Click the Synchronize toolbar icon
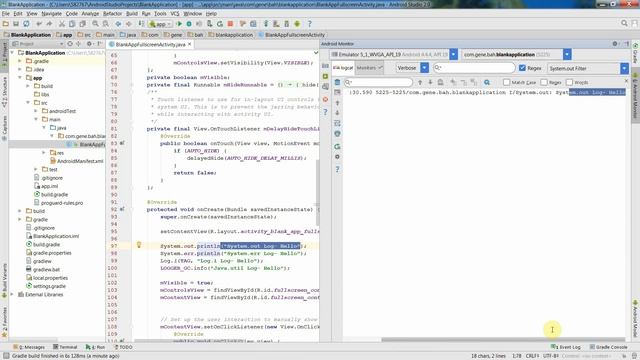The height and width of the screenshot is (360, 640). coord(26,24)
